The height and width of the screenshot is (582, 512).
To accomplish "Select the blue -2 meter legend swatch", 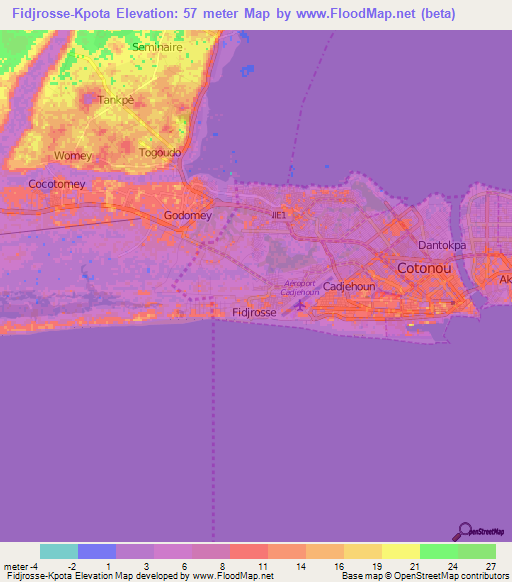I will 97,551.
